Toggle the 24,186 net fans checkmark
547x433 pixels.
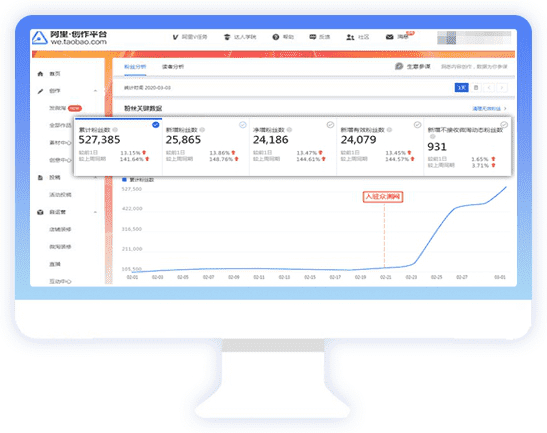pyautogui.click(x=330, y=125)
